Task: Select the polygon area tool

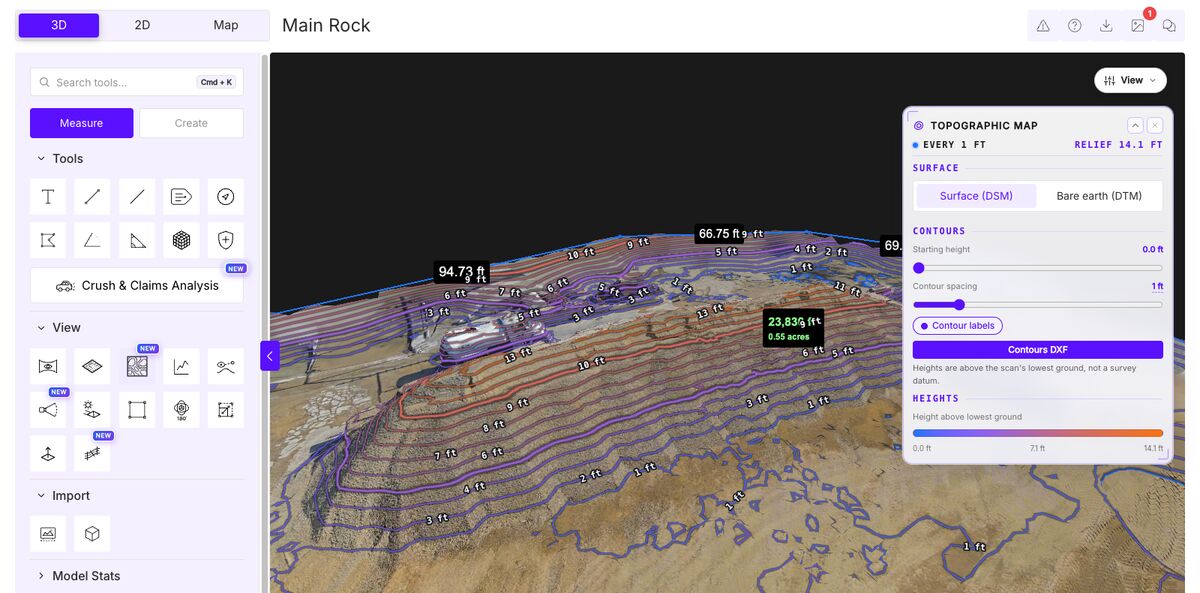Action: tap(48, 240)
